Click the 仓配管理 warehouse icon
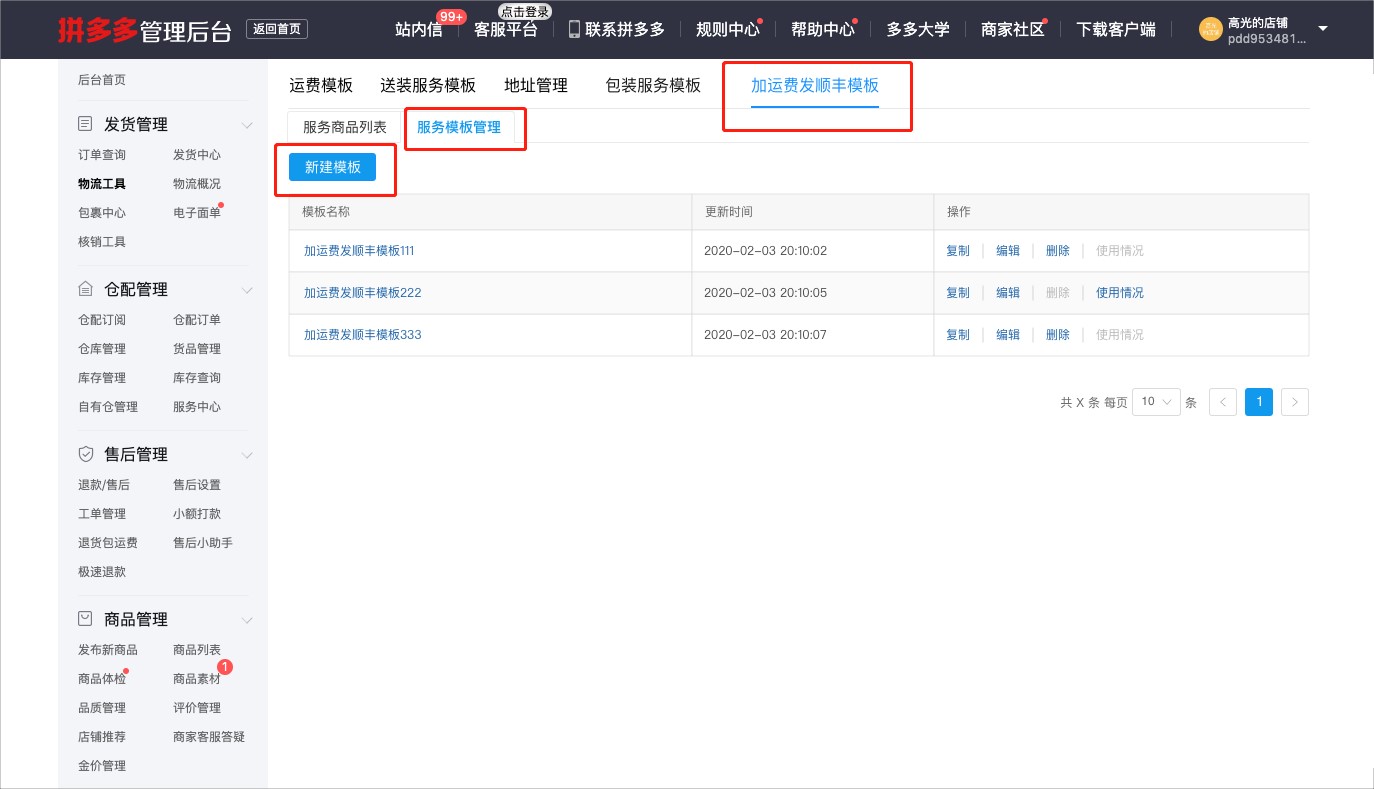The image size is (1374, 789). (86, 289)
